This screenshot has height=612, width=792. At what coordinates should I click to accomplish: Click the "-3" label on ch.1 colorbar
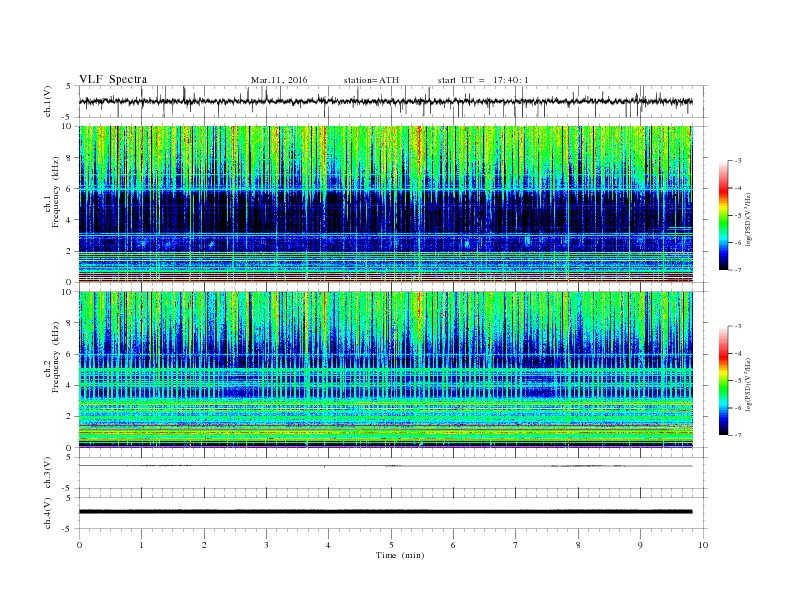pyautogui.click(x=738, y=161)
